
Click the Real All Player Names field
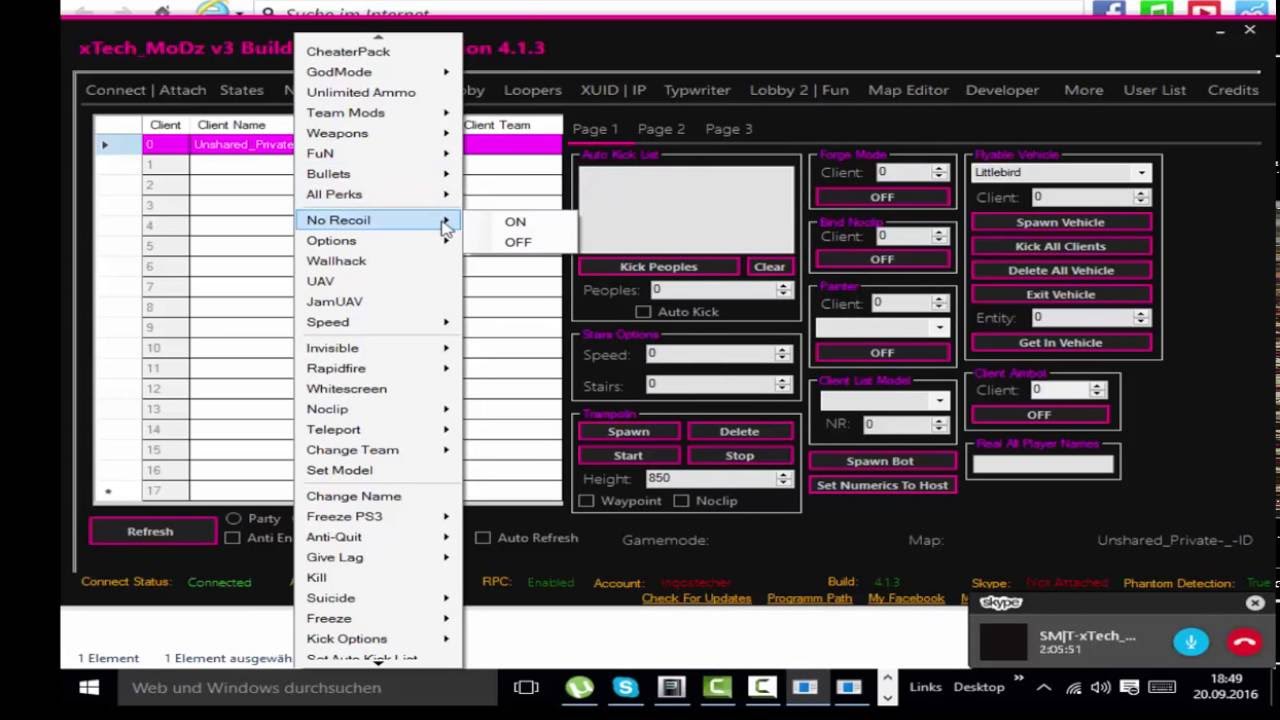point(1043,463)
